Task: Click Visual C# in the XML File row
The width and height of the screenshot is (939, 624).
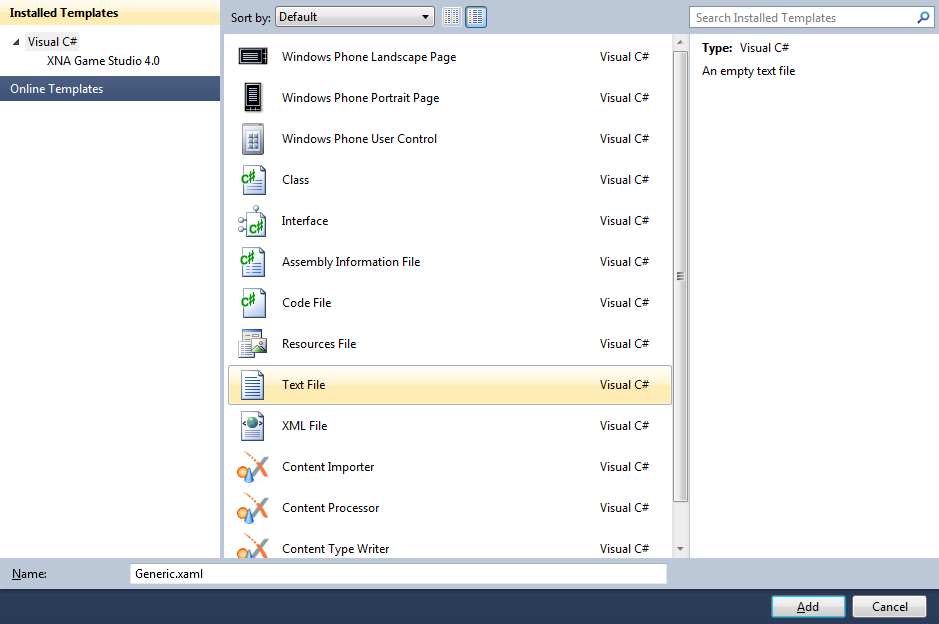Action: coord(625,426)
